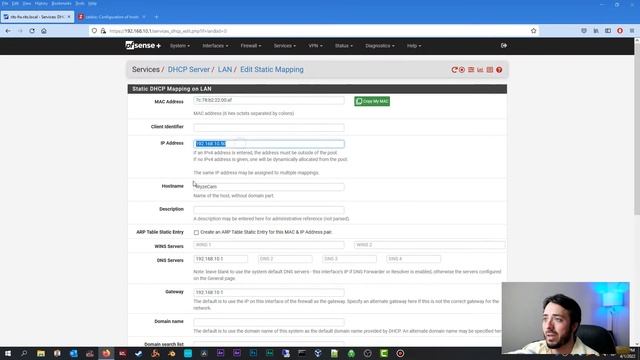640x360 pixels.
Task: Click the page vertical scrollbar thumb
Action: coord(637,129)
